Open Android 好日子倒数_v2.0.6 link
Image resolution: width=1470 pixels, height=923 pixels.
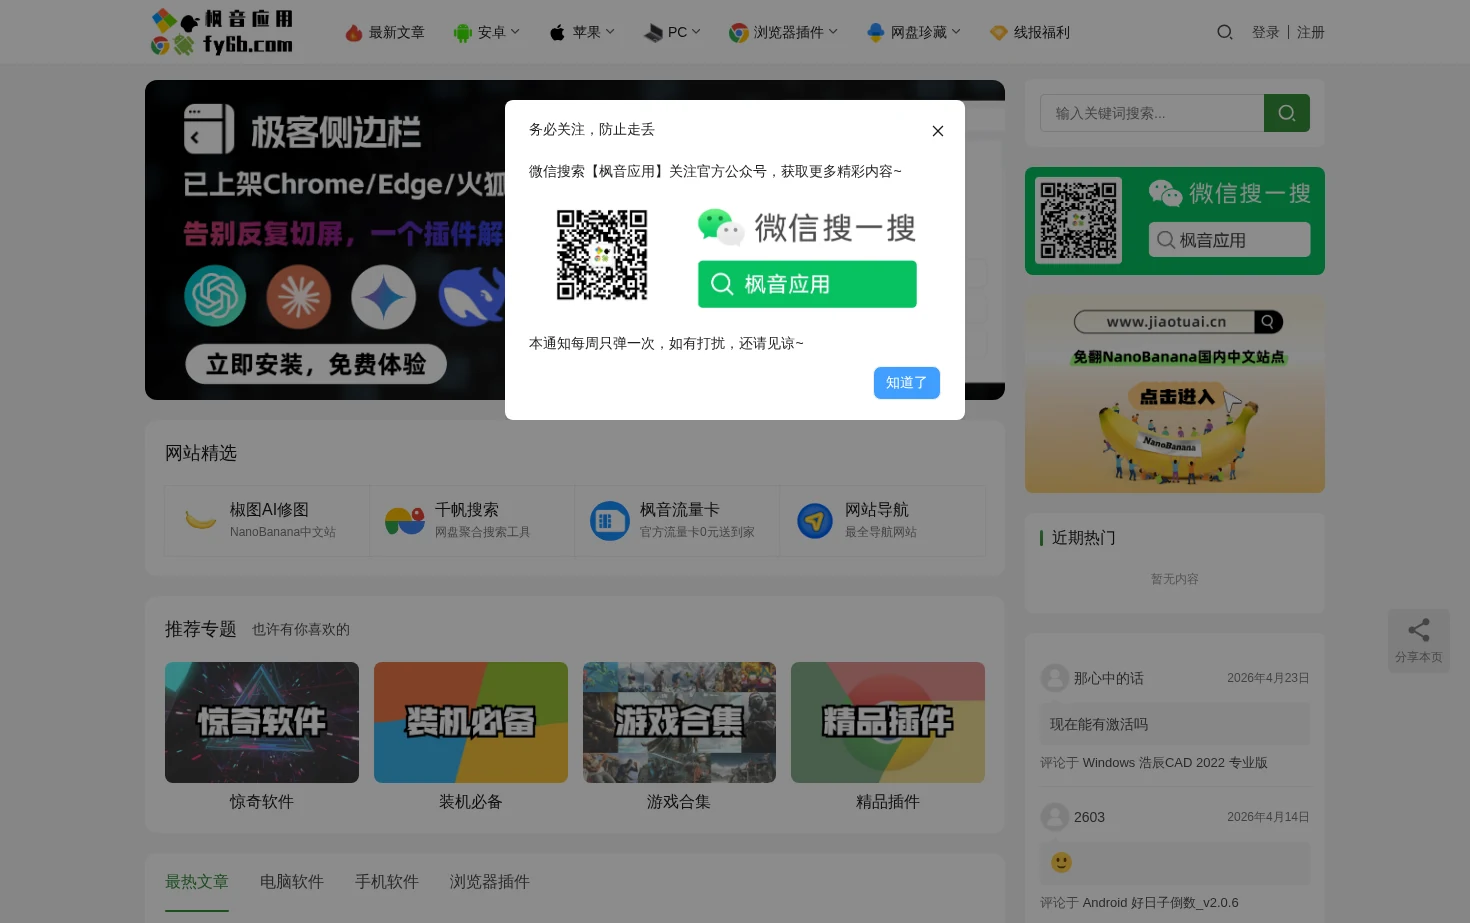click(x=1160, y=903)
